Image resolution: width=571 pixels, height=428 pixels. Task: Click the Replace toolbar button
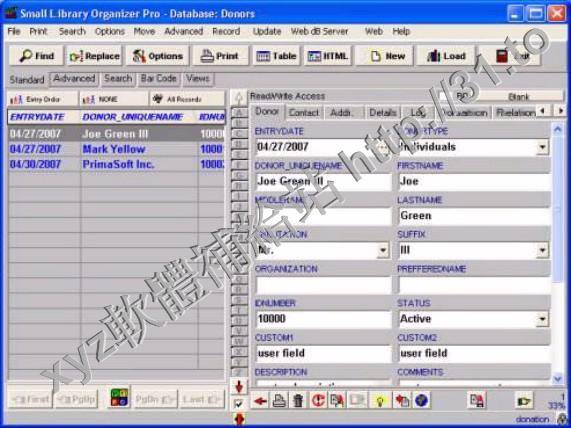(x=94, y=56)
